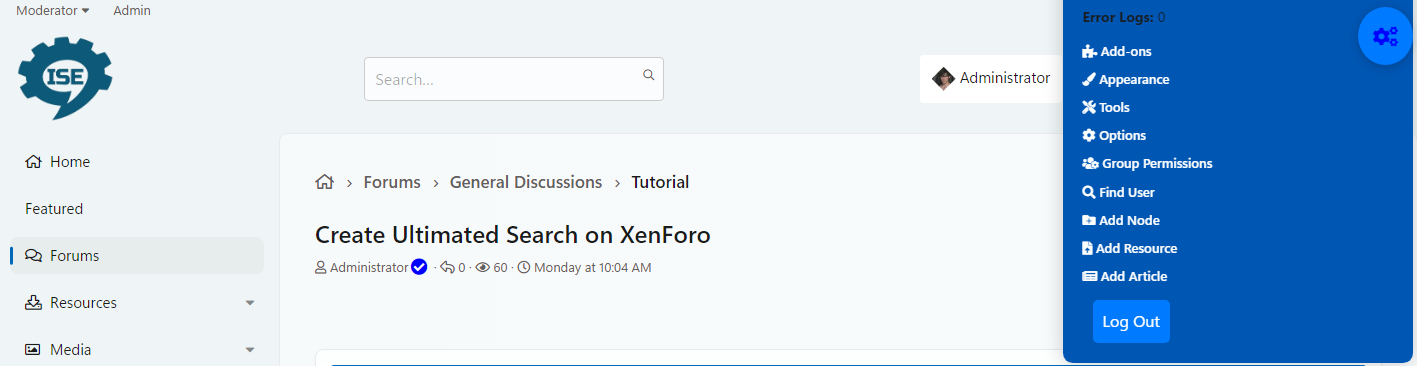Click the blue gears admin panel button
1417x366 pixels.
pos(1385,37)
